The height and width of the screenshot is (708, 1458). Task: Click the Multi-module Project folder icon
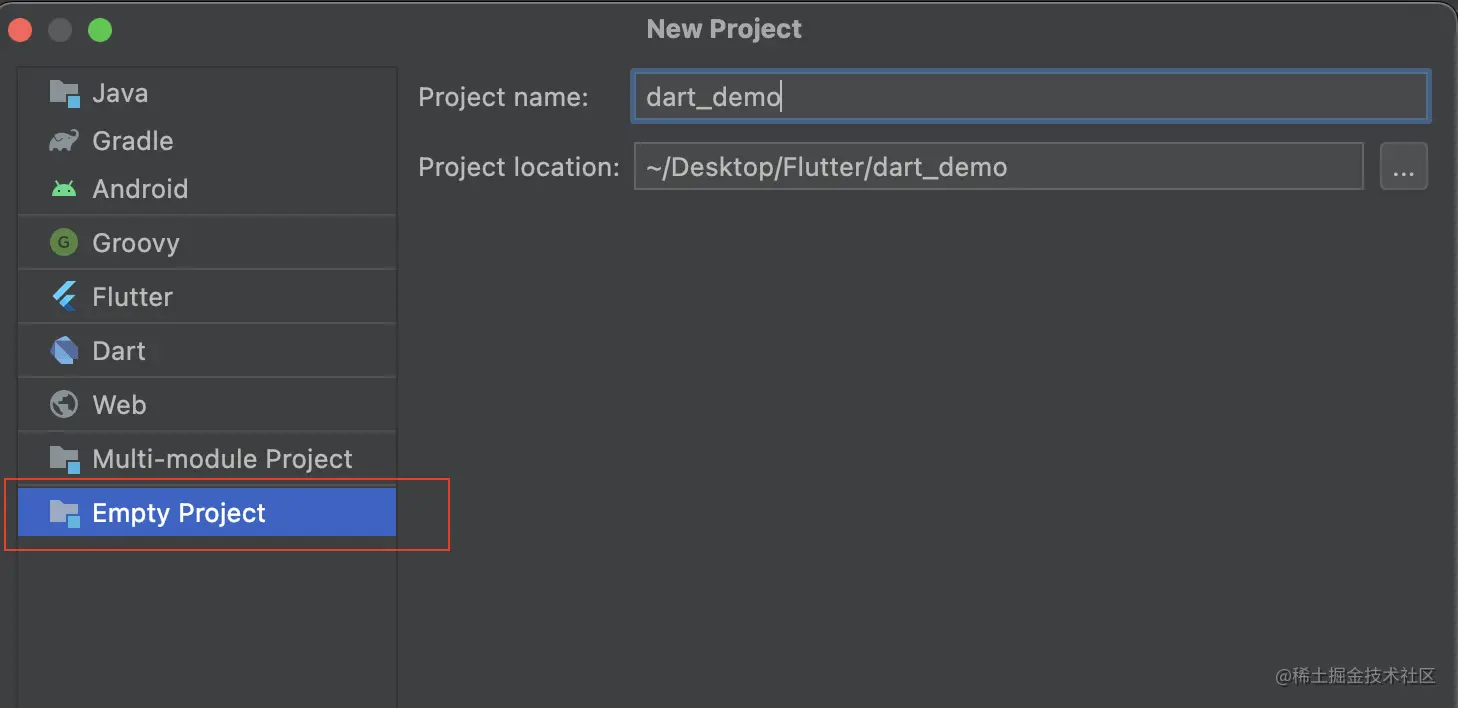64,459
